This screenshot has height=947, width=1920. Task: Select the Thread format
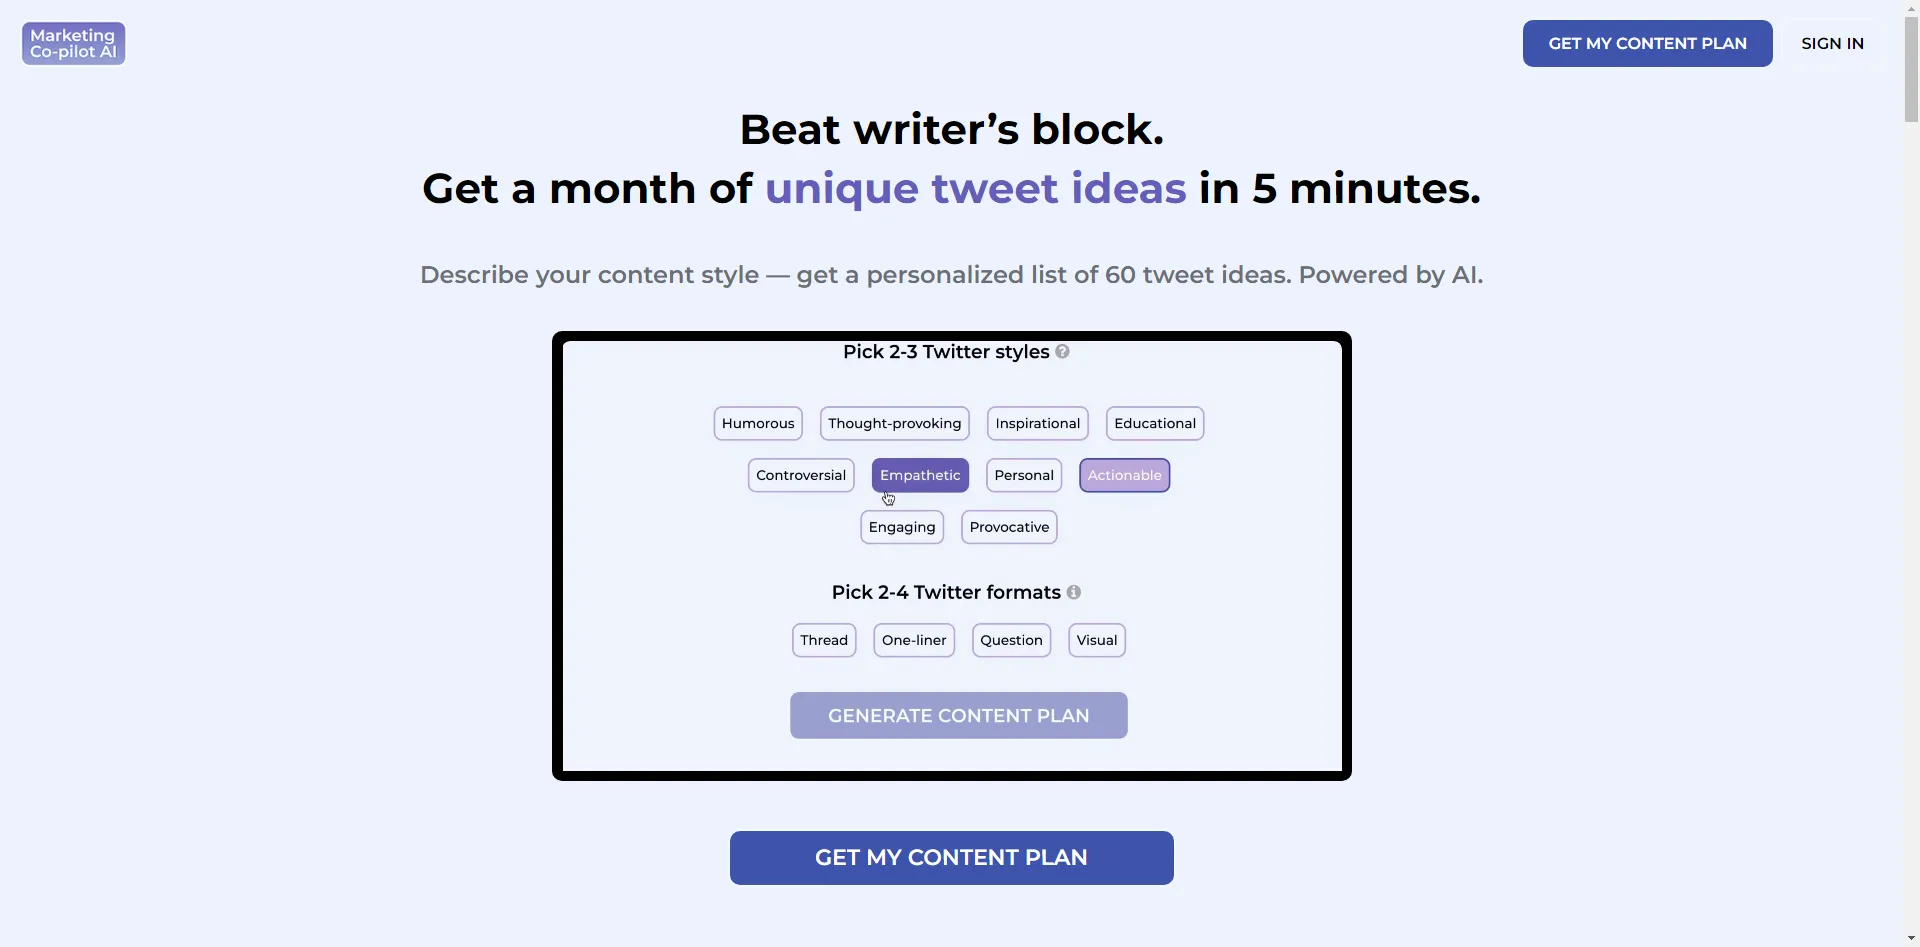(823, 640)
